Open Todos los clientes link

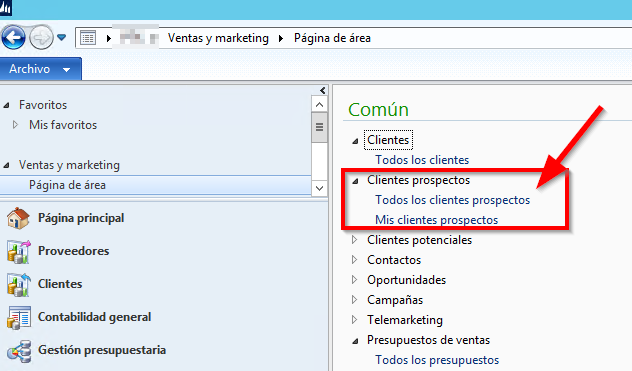[x=422, y=160]
